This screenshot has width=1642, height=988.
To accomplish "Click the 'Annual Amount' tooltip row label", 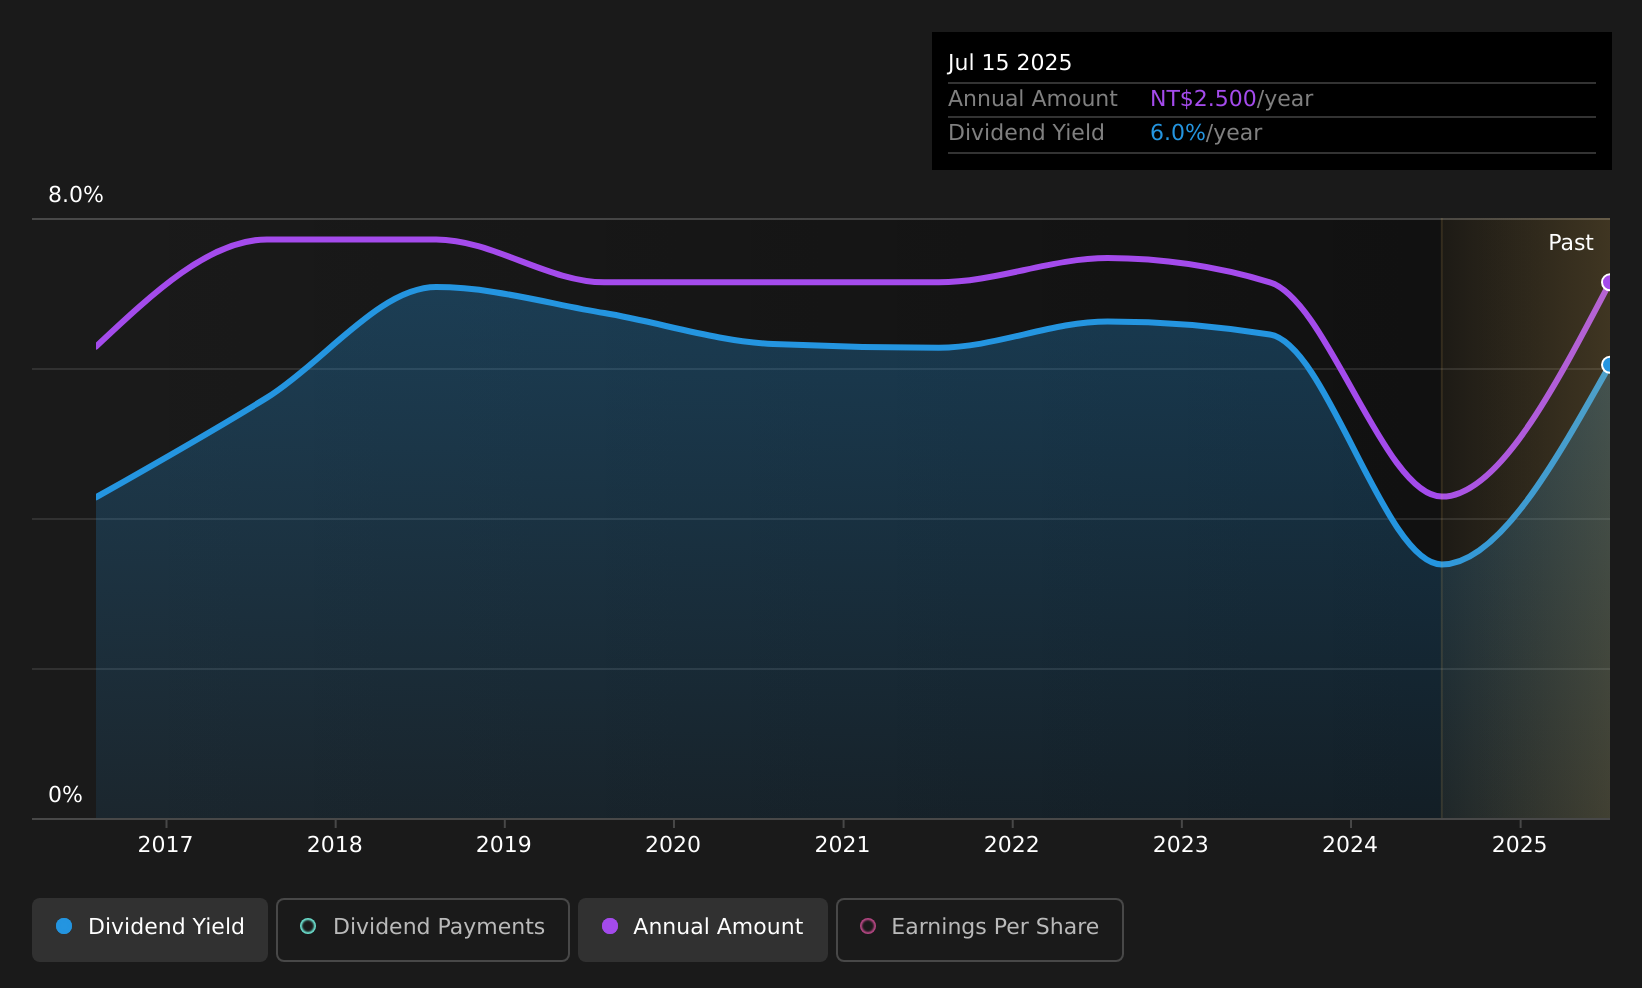I will click(x=1033, y=99).
